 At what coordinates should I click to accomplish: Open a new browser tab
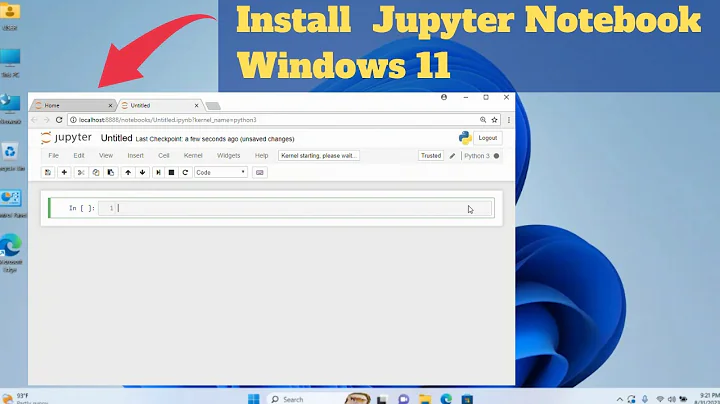tap(213, 106)
